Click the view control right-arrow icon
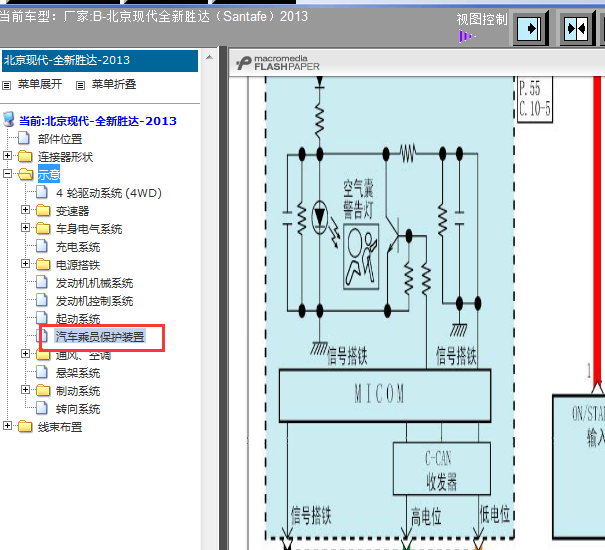 pyautogui.click(x=530, y=28)
